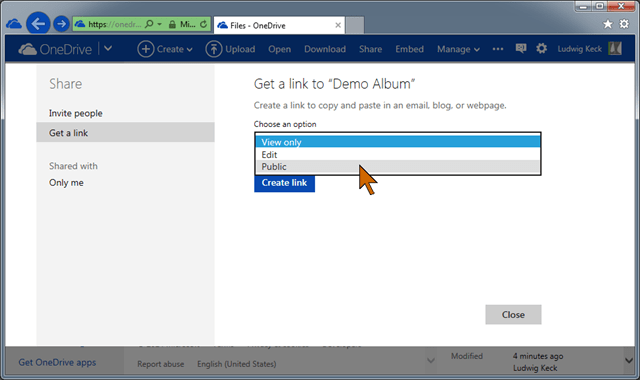
Task: Click the padlock security icon
Action: (x=172, y=24)
